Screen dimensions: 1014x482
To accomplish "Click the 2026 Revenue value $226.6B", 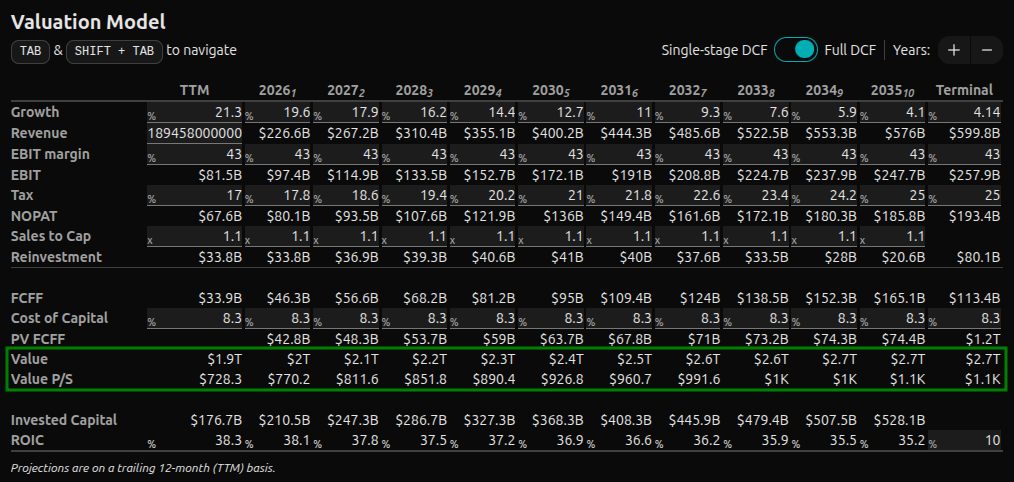I will coord(285,134).
